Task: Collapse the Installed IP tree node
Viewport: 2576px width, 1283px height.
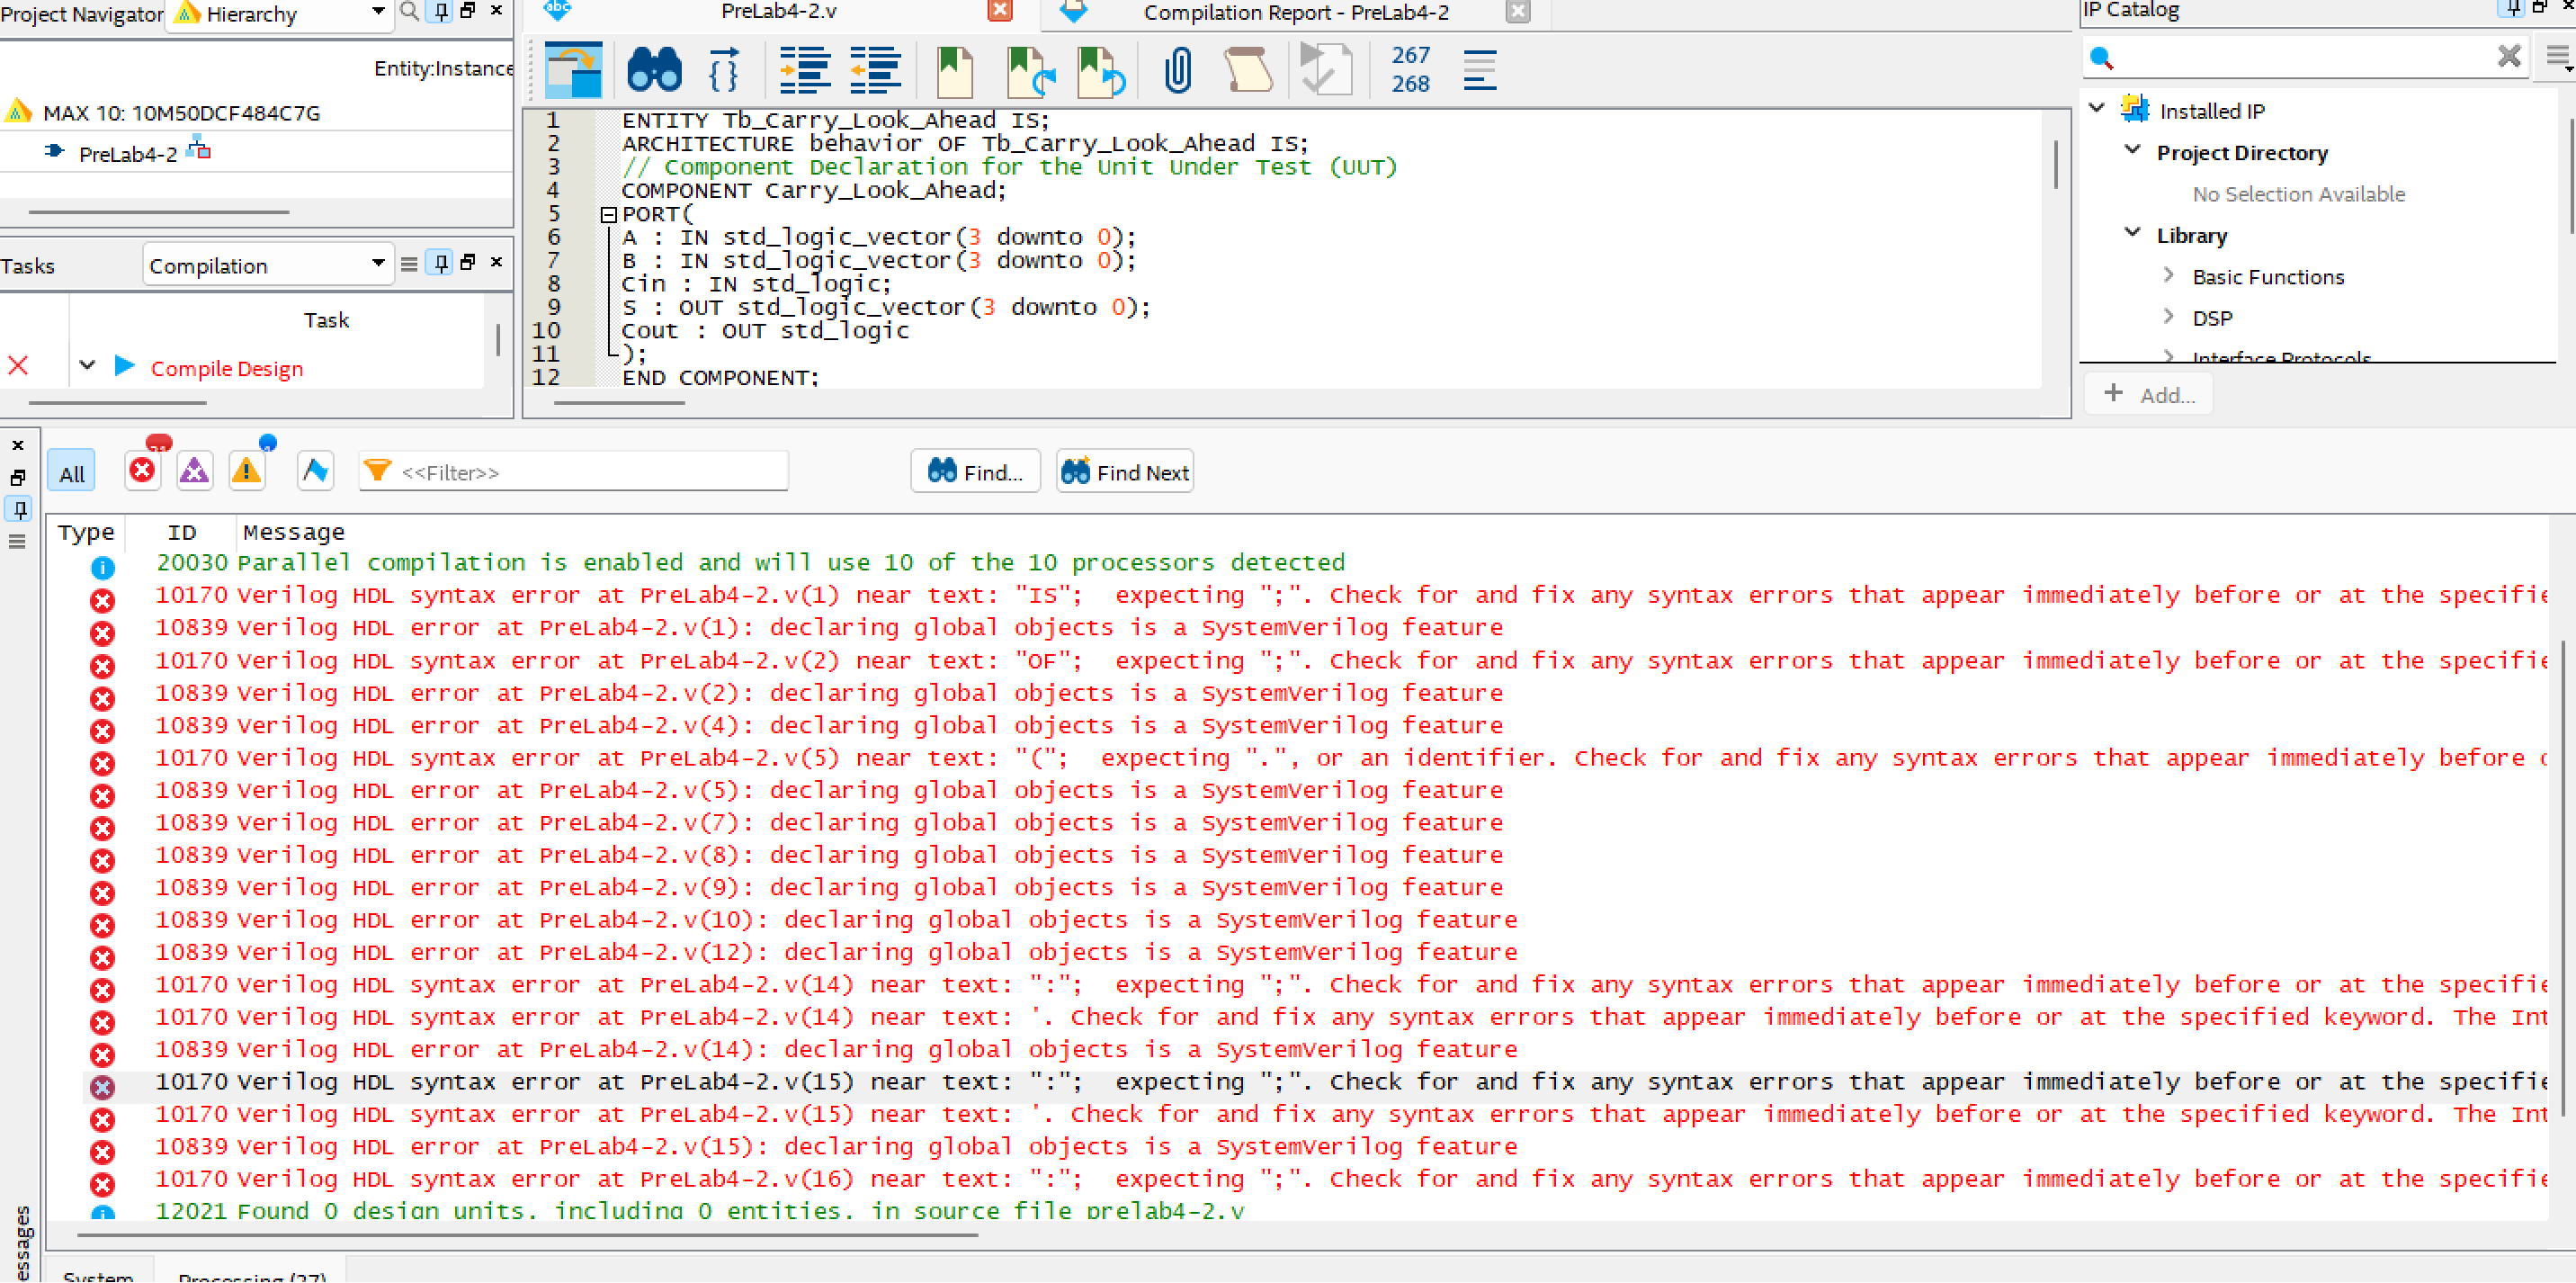Action: [x=2097, y=108]
